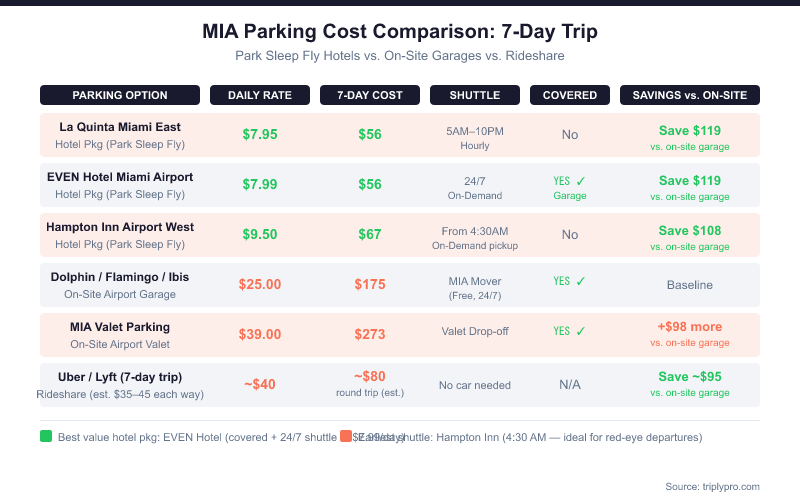Click the +$98 more valet savings text
This screenshot has height=500, width=800.
point(690,327)
